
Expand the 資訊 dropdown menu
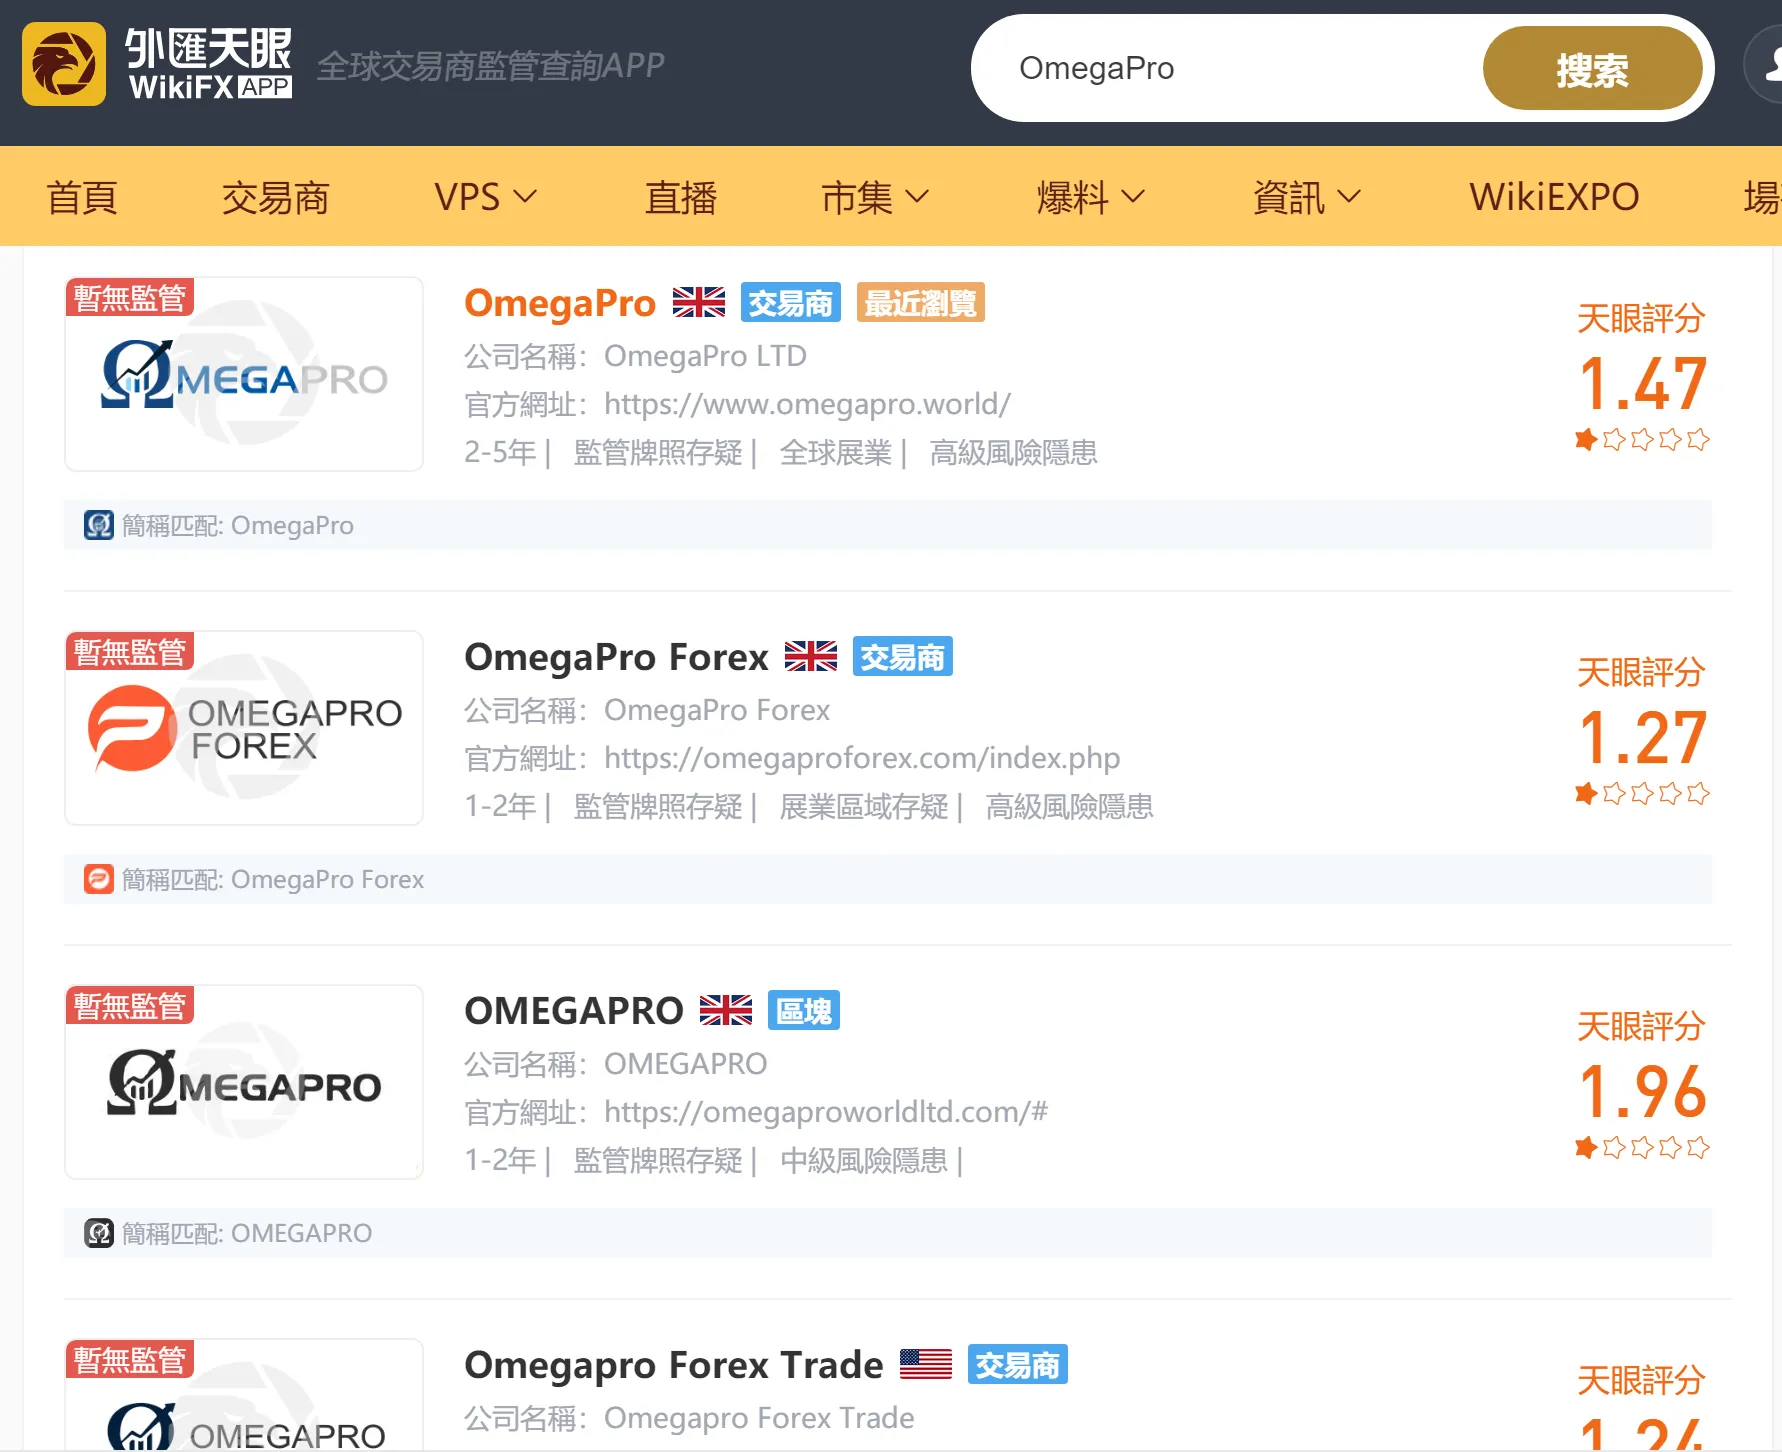[1307, 197]
